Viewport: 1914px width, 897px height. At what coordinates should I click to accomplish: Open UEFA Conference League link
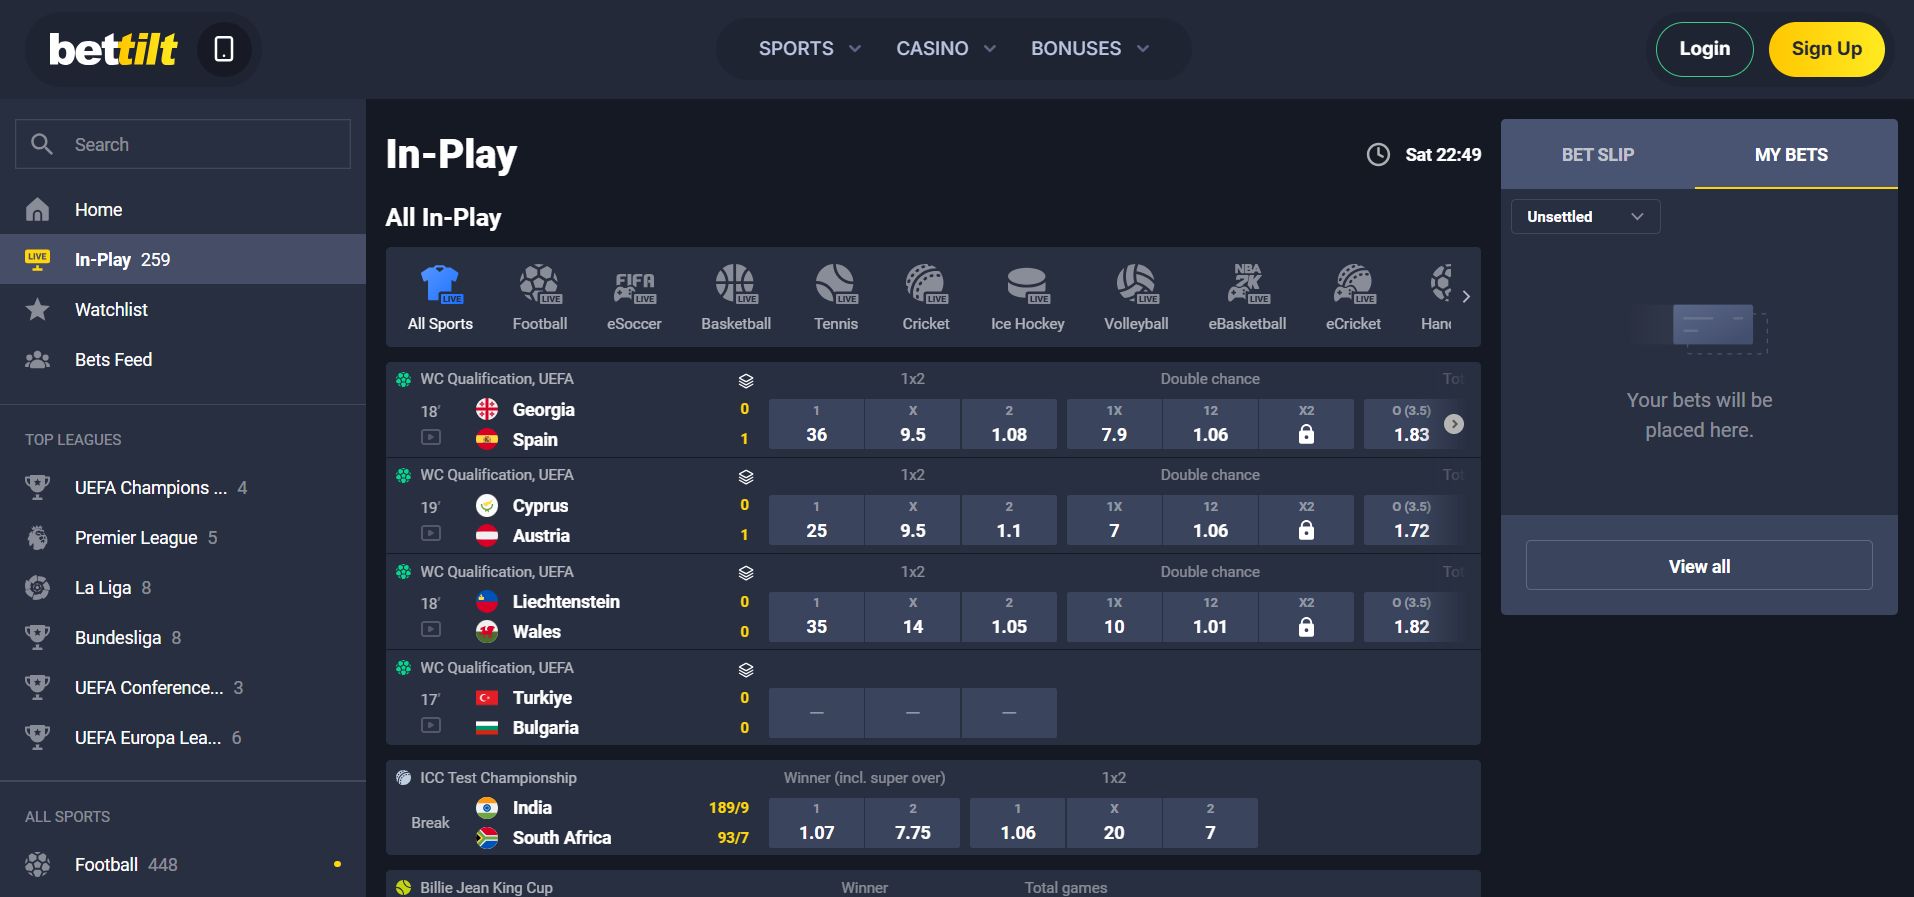(183, 688)
